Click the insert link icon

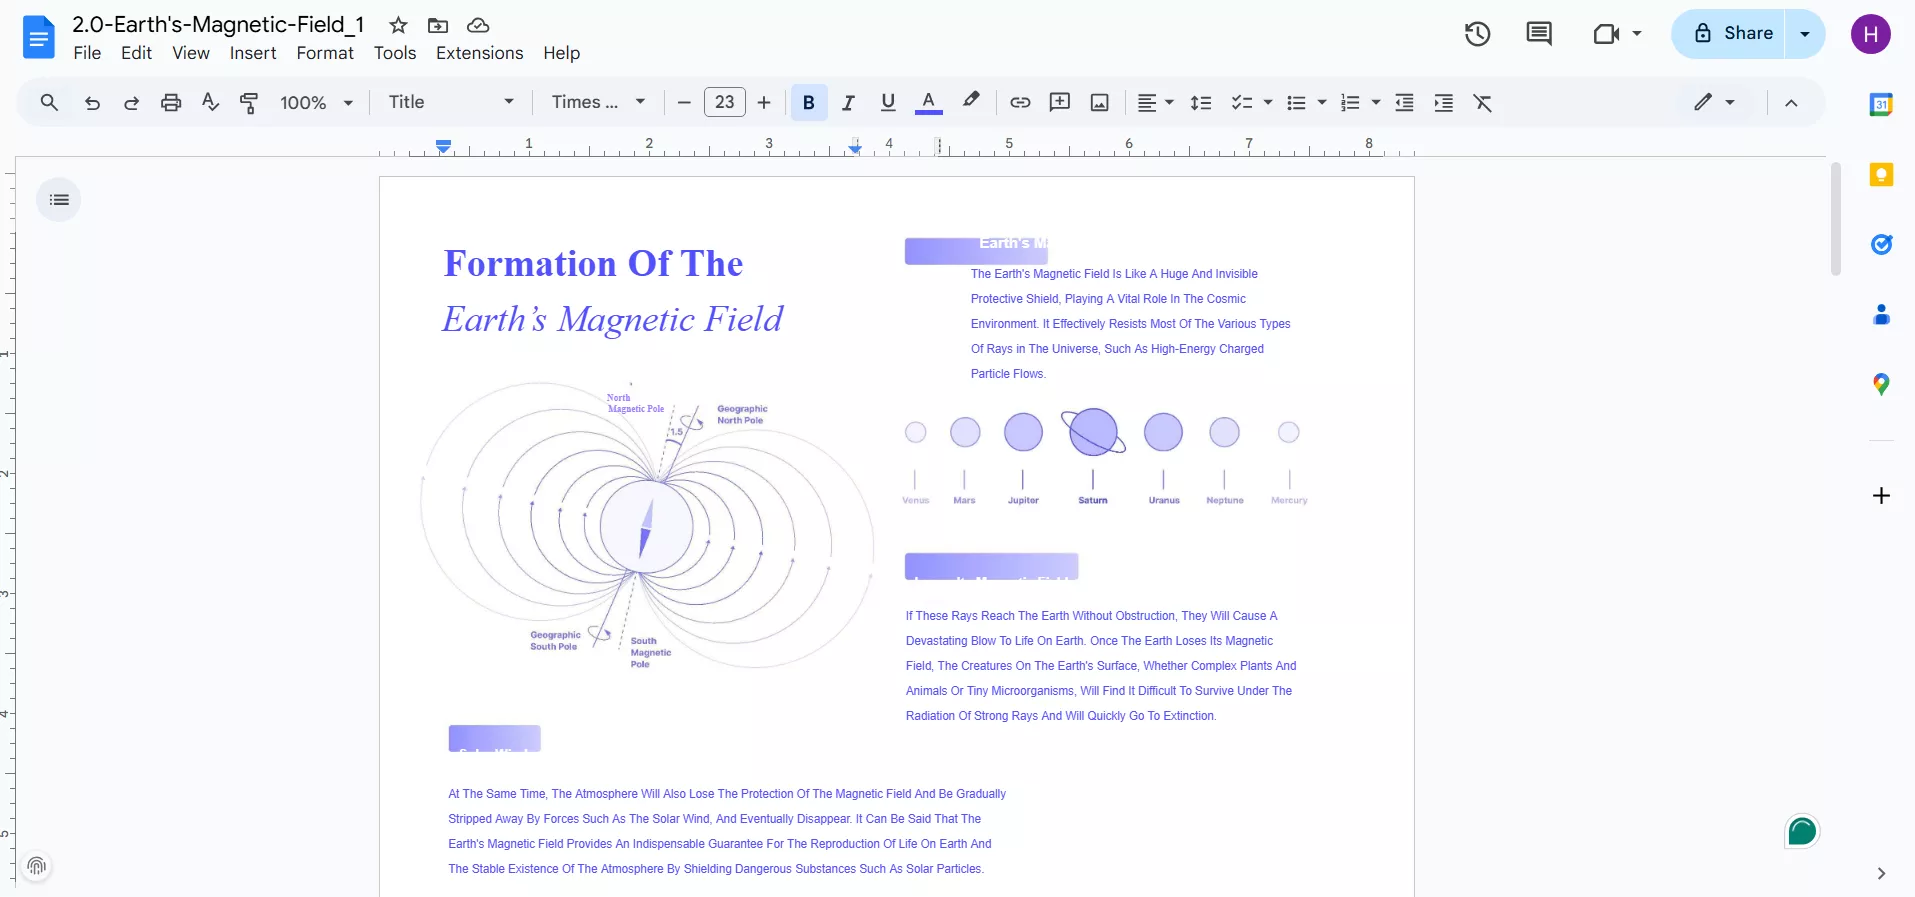click(x=1020, y=103)
